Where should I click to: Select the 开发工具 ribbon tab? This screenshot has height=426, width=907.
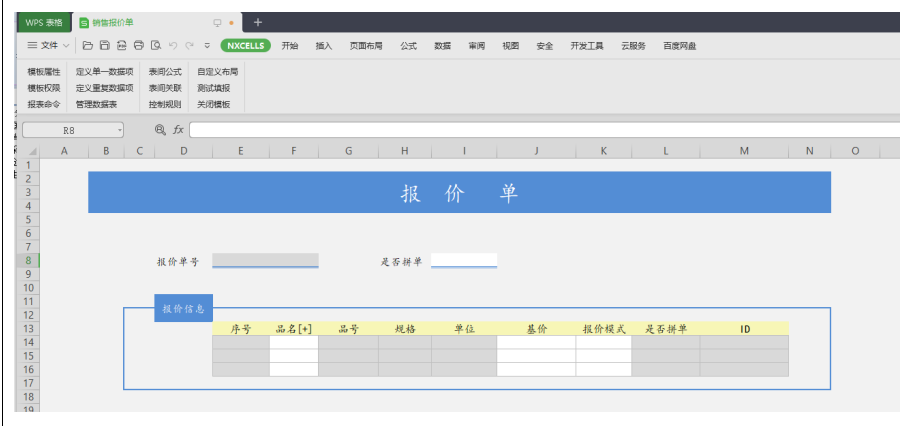pyautogui.click(x=587, y=46)
